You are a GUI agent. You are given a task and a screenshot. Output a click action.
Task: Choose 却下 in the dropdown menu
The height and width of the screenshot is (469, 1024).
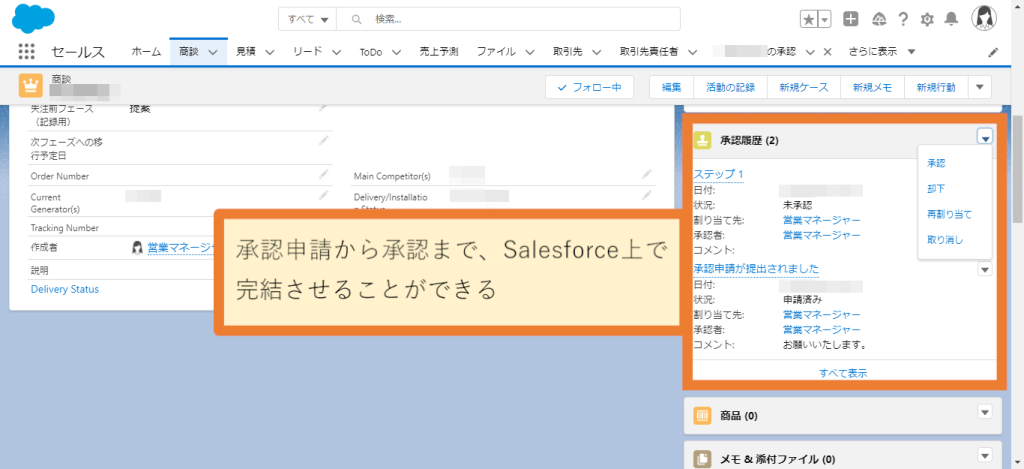click(936, 189)
